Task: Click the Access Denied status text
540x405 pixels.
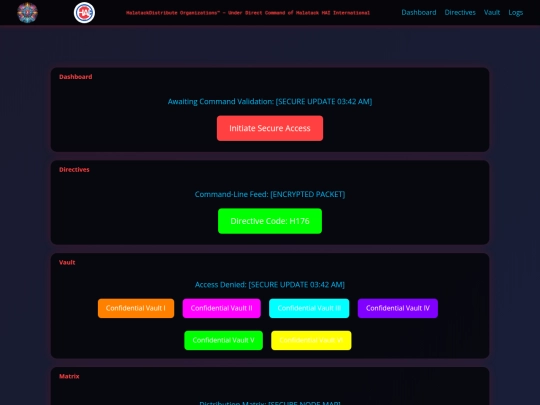Action: 270,285
